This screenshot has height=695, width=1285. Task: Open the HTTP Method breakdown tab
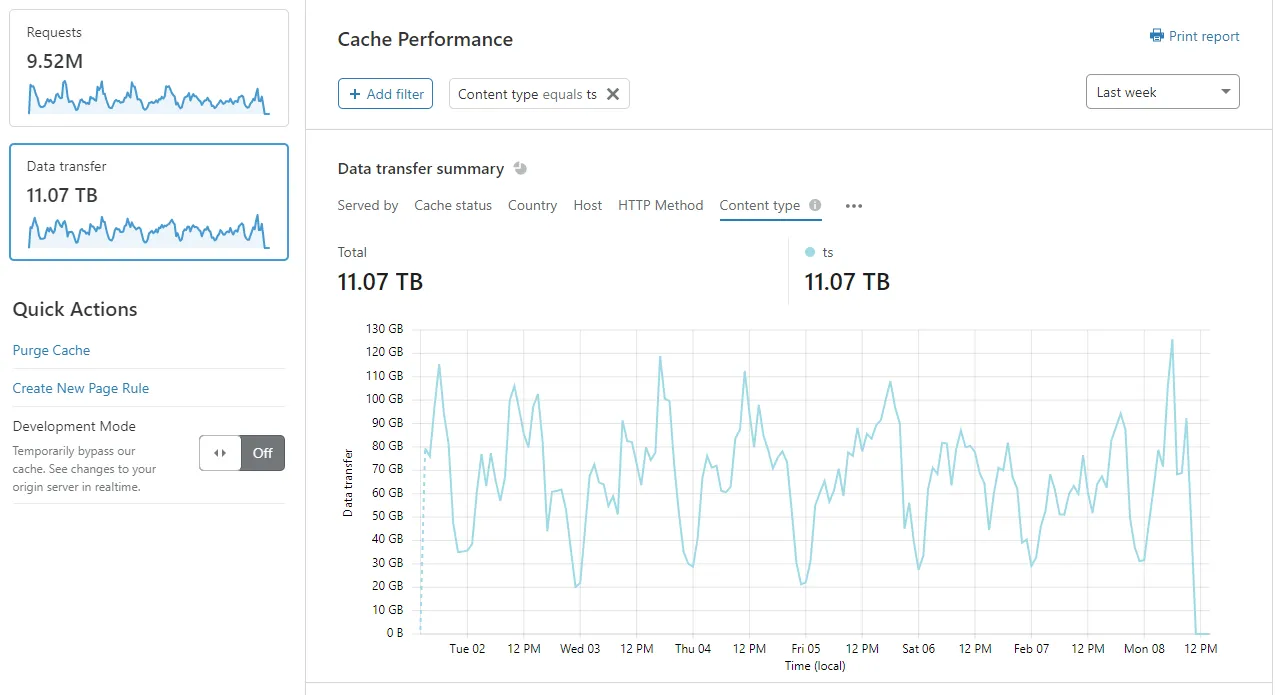tap(660, 205)
